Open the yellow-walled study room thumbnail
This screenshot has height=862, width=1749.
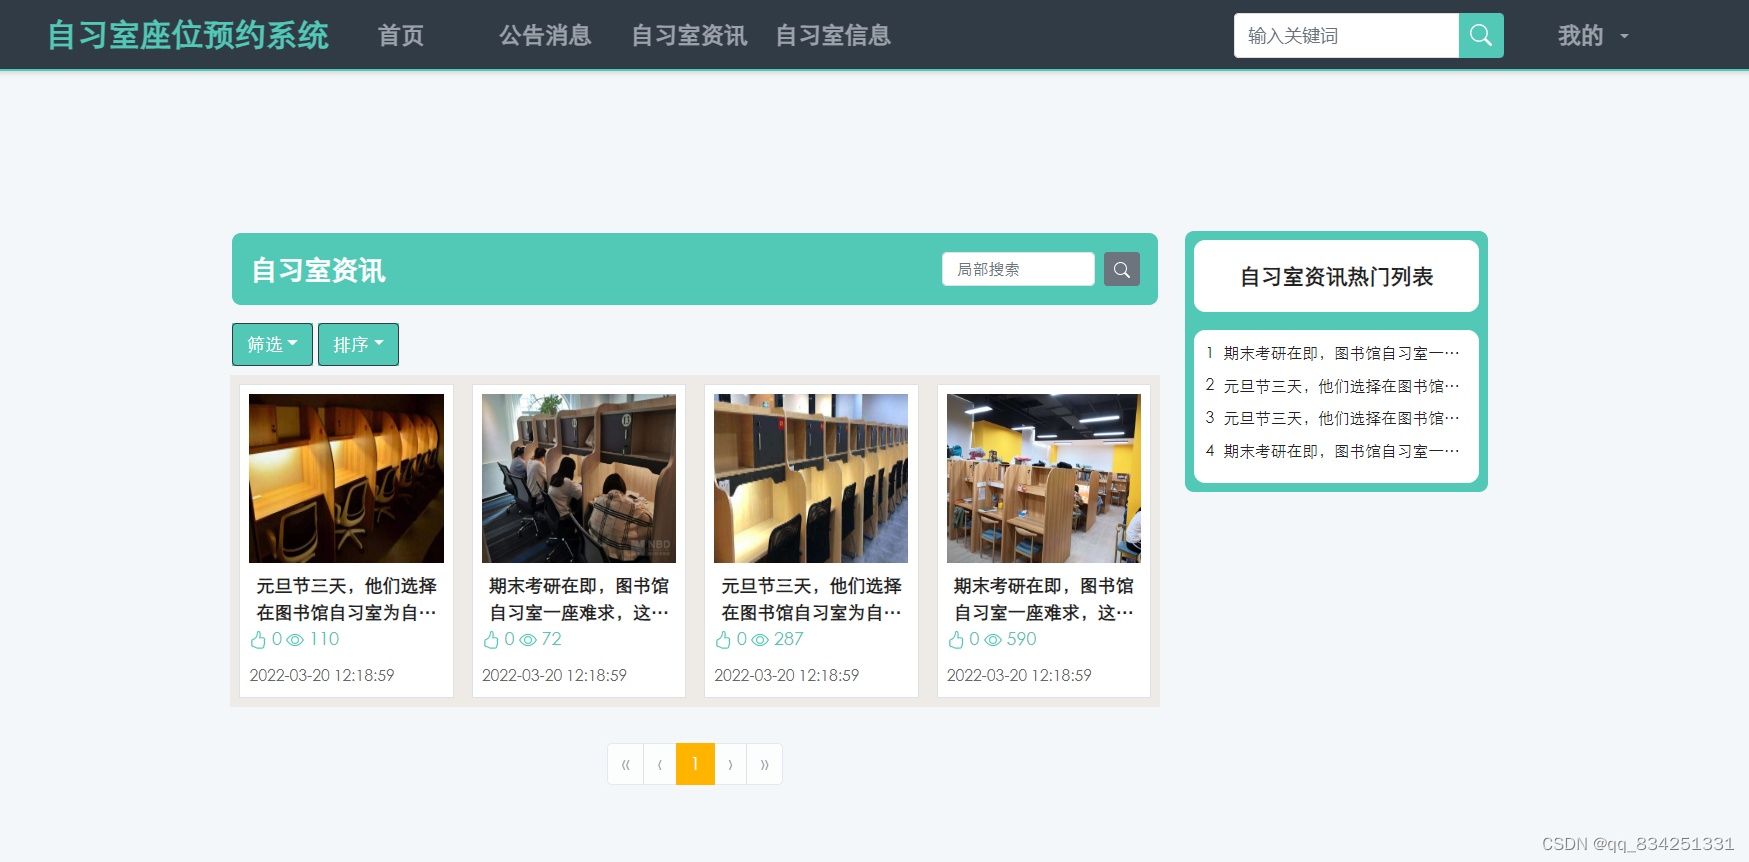click(1044, 478)
